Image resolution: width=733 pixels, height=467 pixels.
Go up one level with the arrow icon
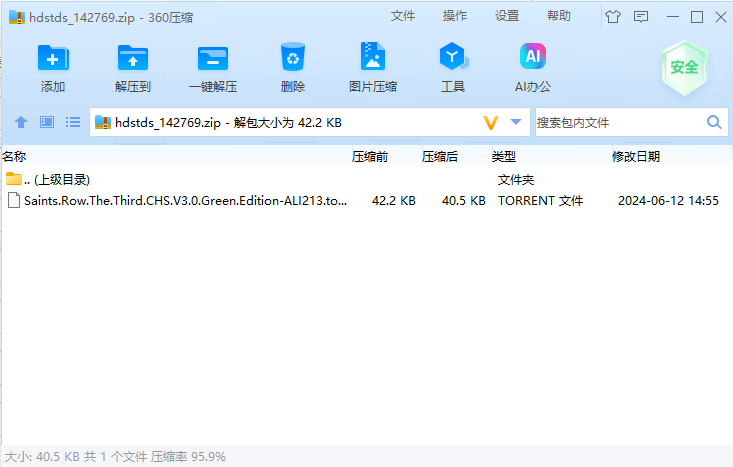click(21, 122)
